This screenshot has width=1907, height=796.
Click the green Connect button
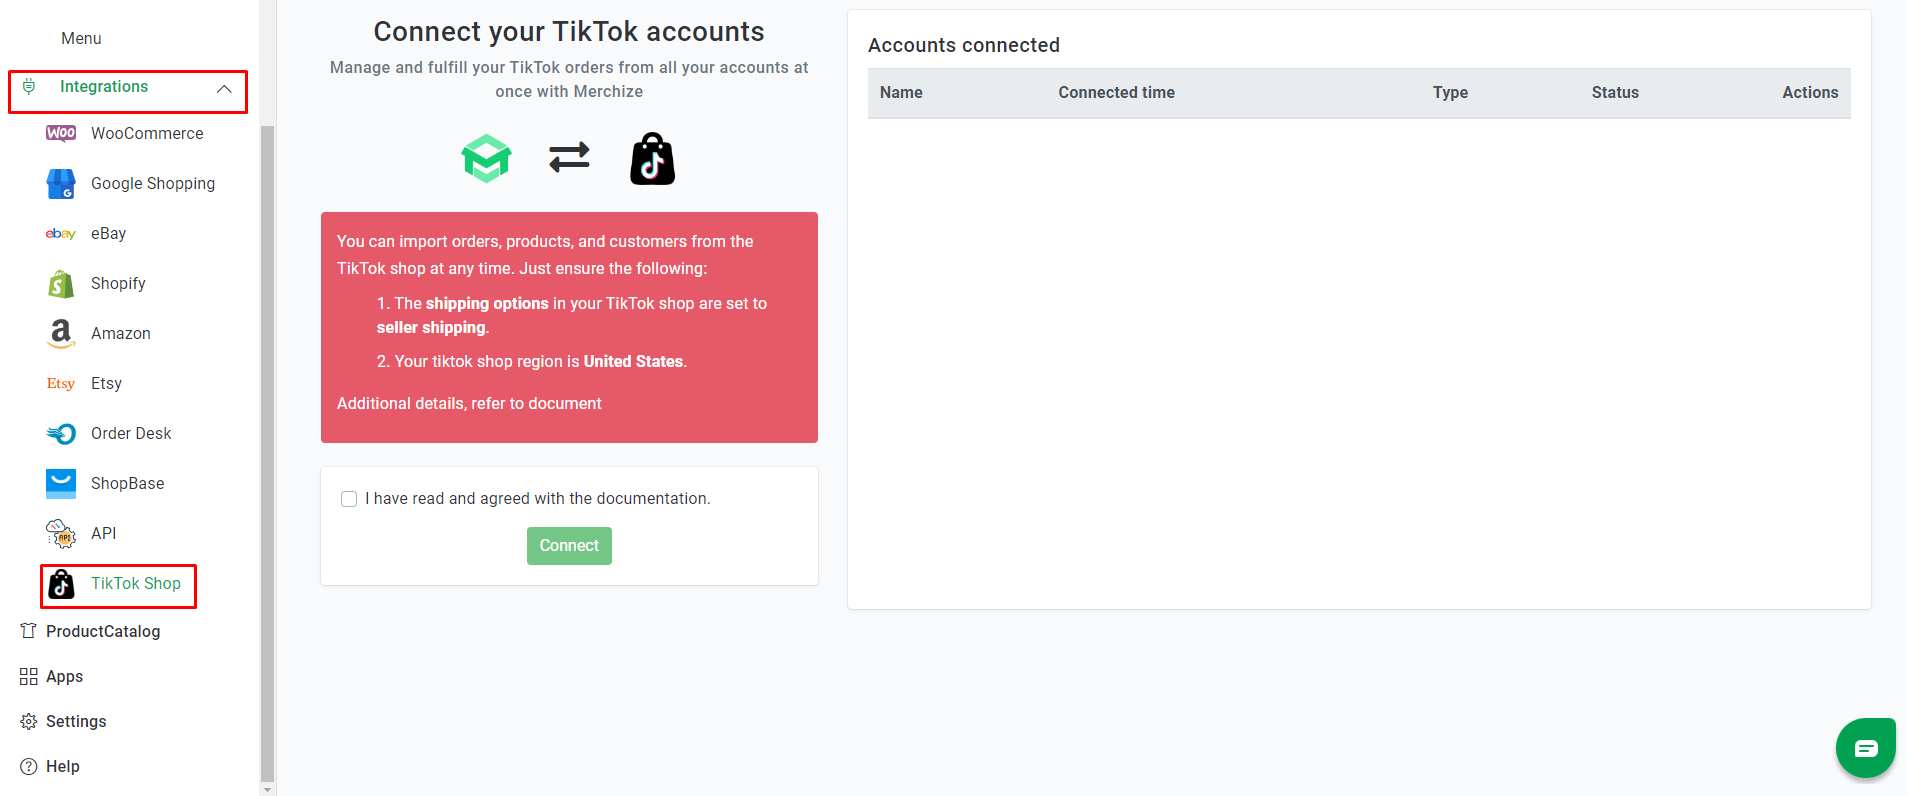[x=569, y=546]
